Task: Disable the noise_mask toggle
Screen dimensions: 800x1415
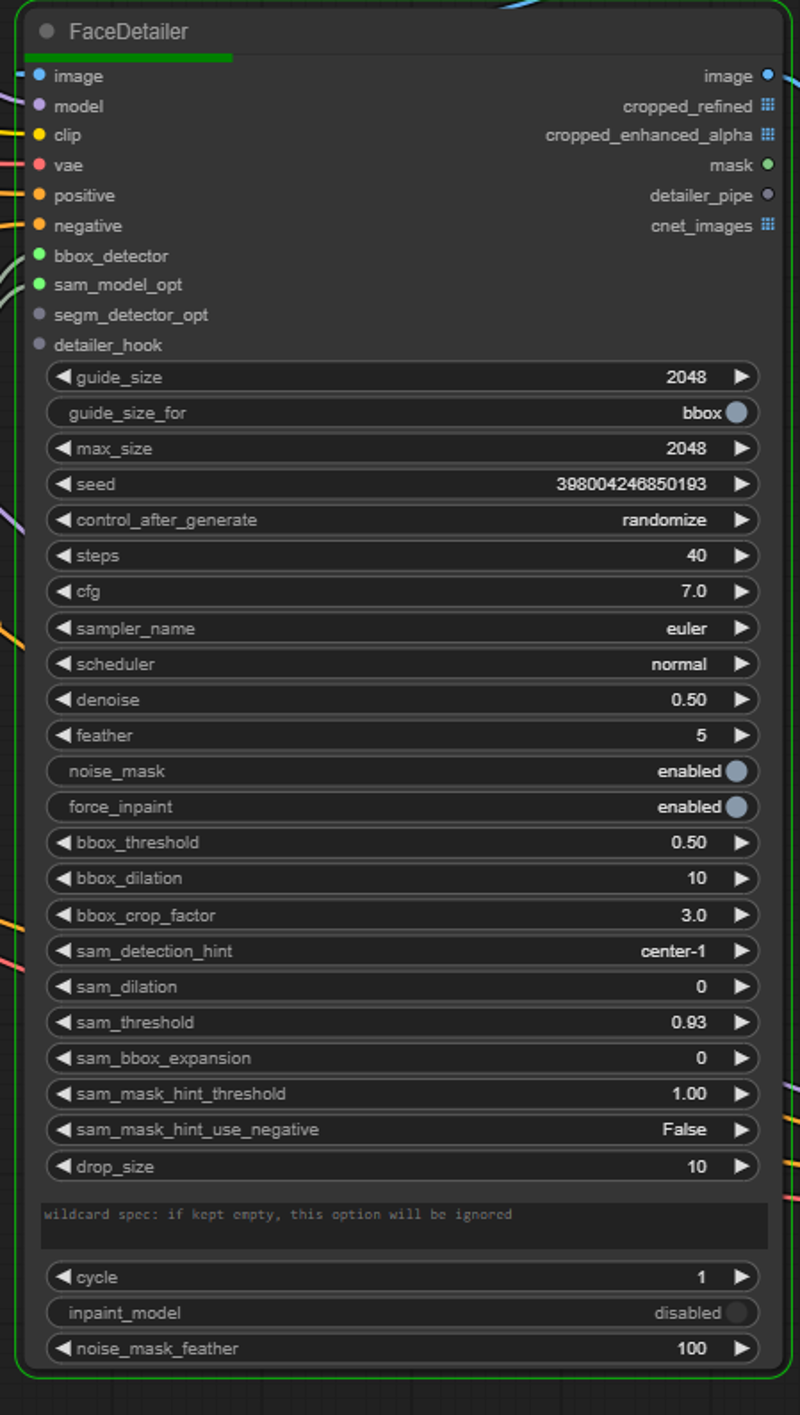Action: (736, 771)
